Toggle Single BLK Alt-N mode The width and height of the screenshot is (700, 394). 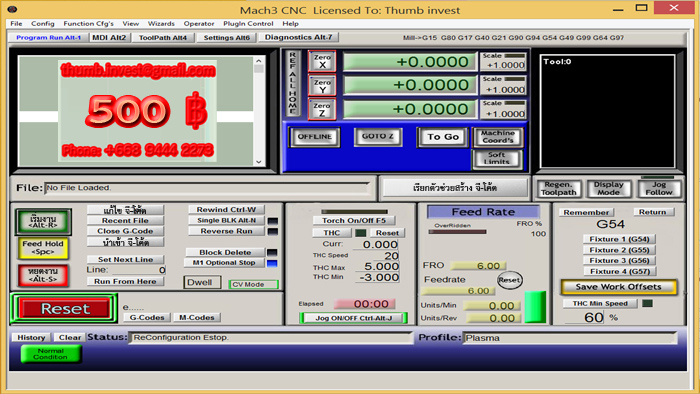(226, 220)
